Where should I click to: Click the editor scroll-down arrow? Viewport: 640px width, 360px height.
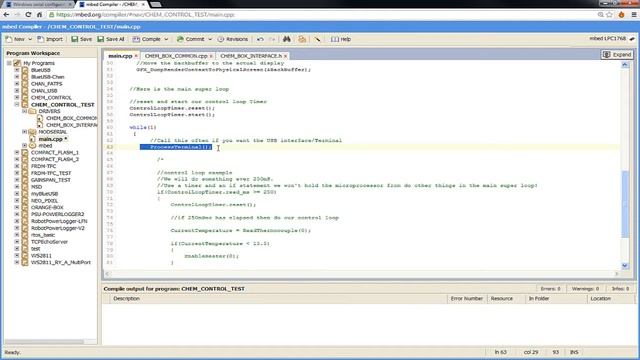[x=625, y=266]
